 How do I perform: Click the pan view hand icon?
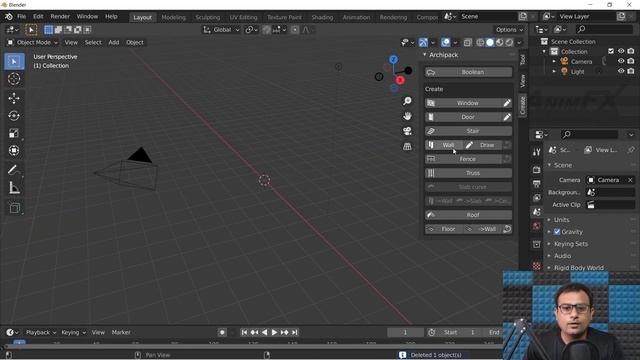407,116
